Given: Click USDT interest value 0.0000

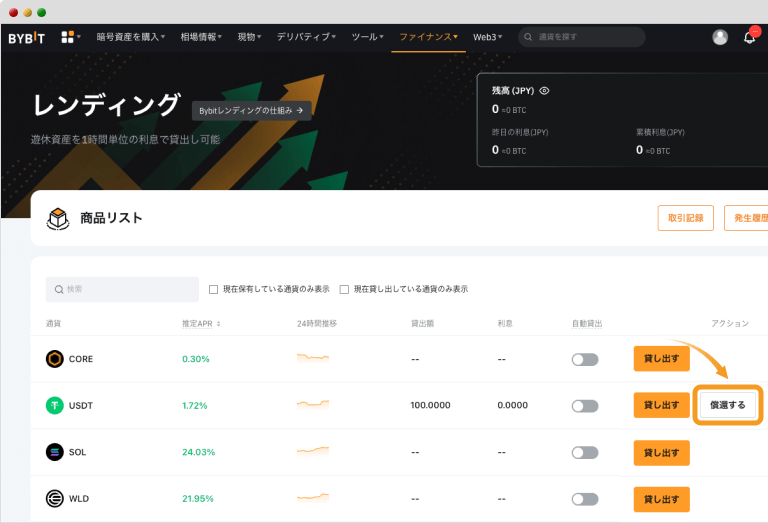Looking at the screenshot, I should pyautogui.click(x=512, y=405).
